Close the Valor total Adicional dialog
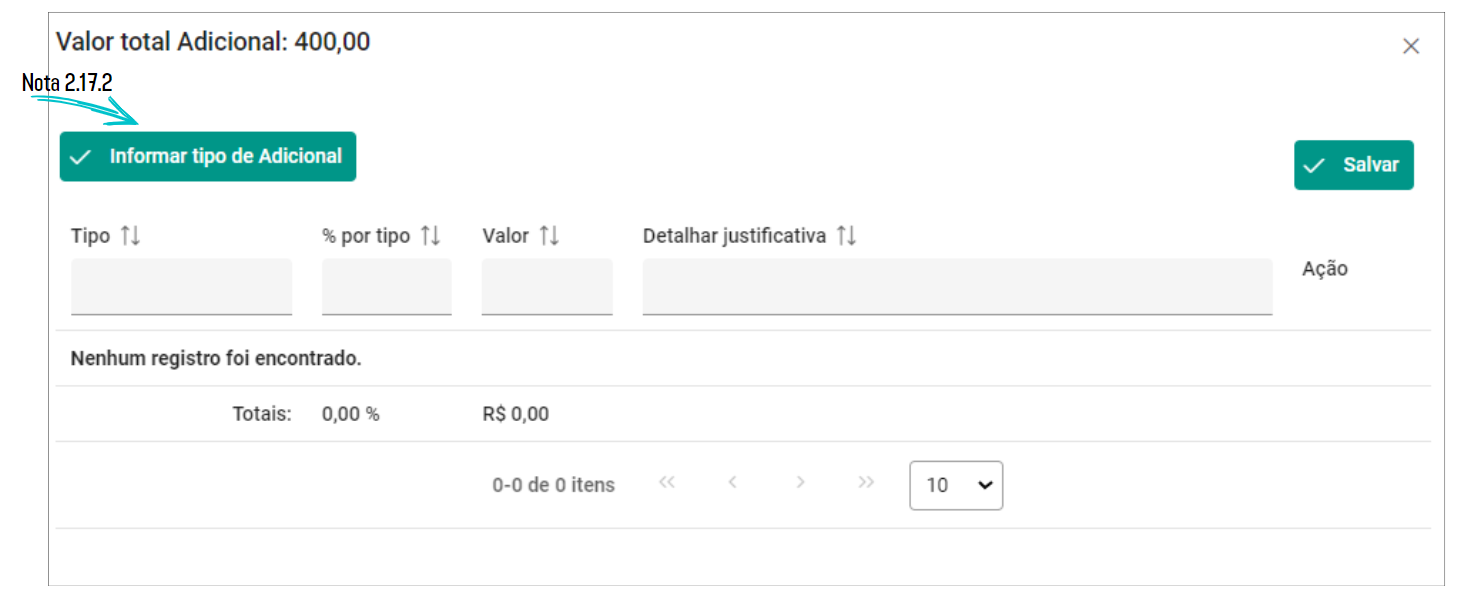This screenshot has height=598, width=1459. (1411, 46)
